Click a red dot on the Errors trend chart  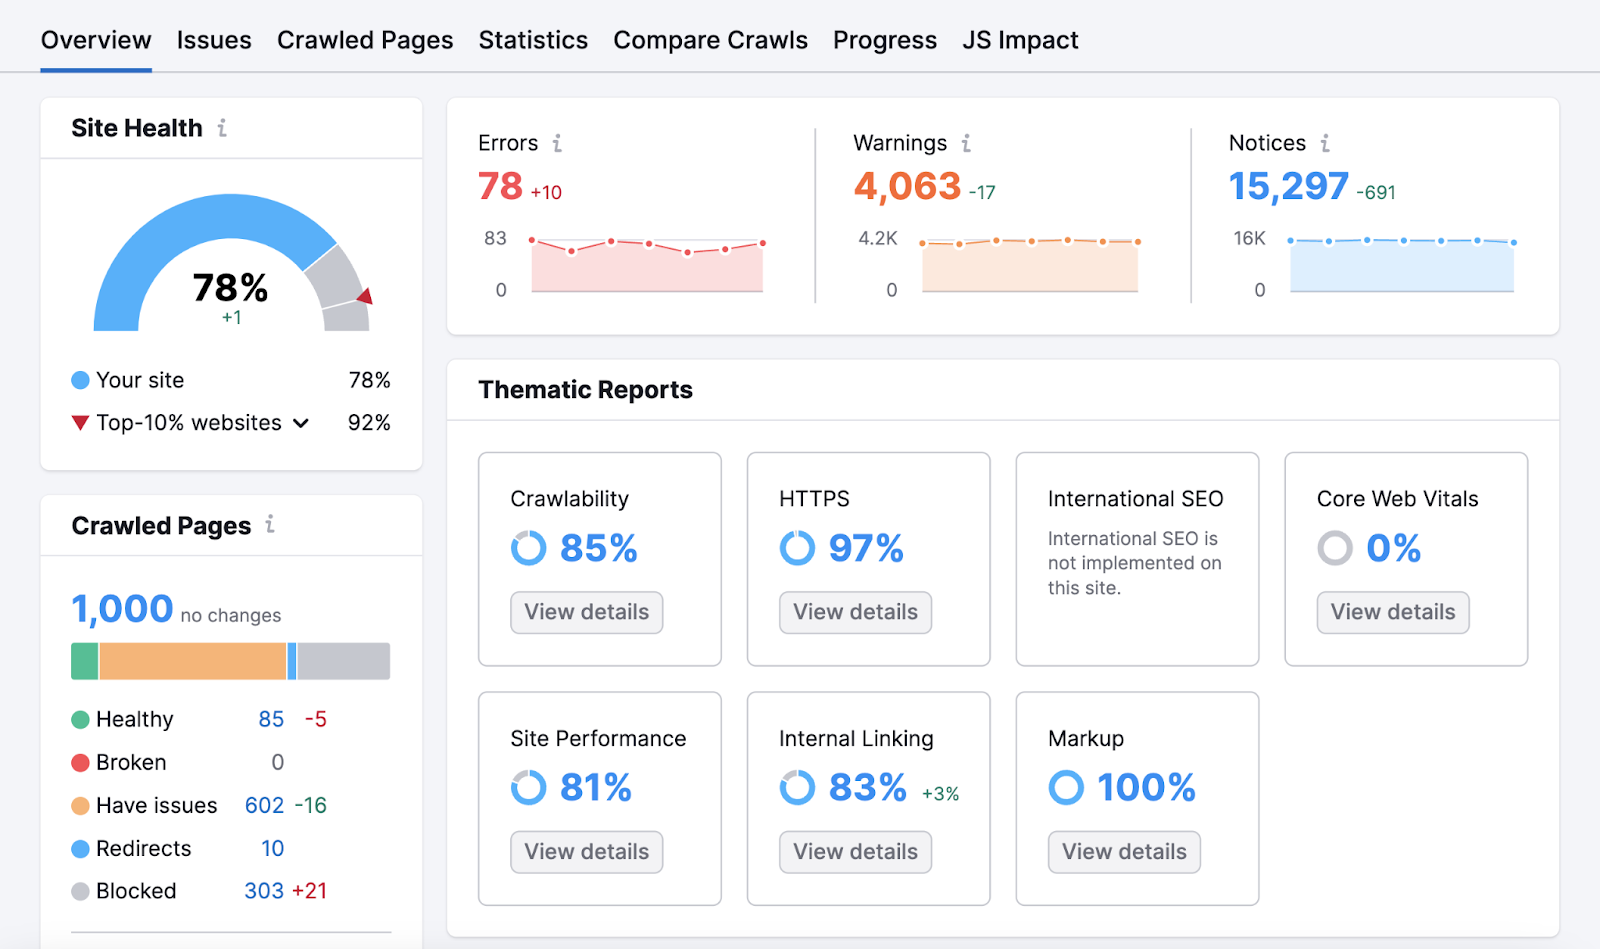(x=611, y=241)
